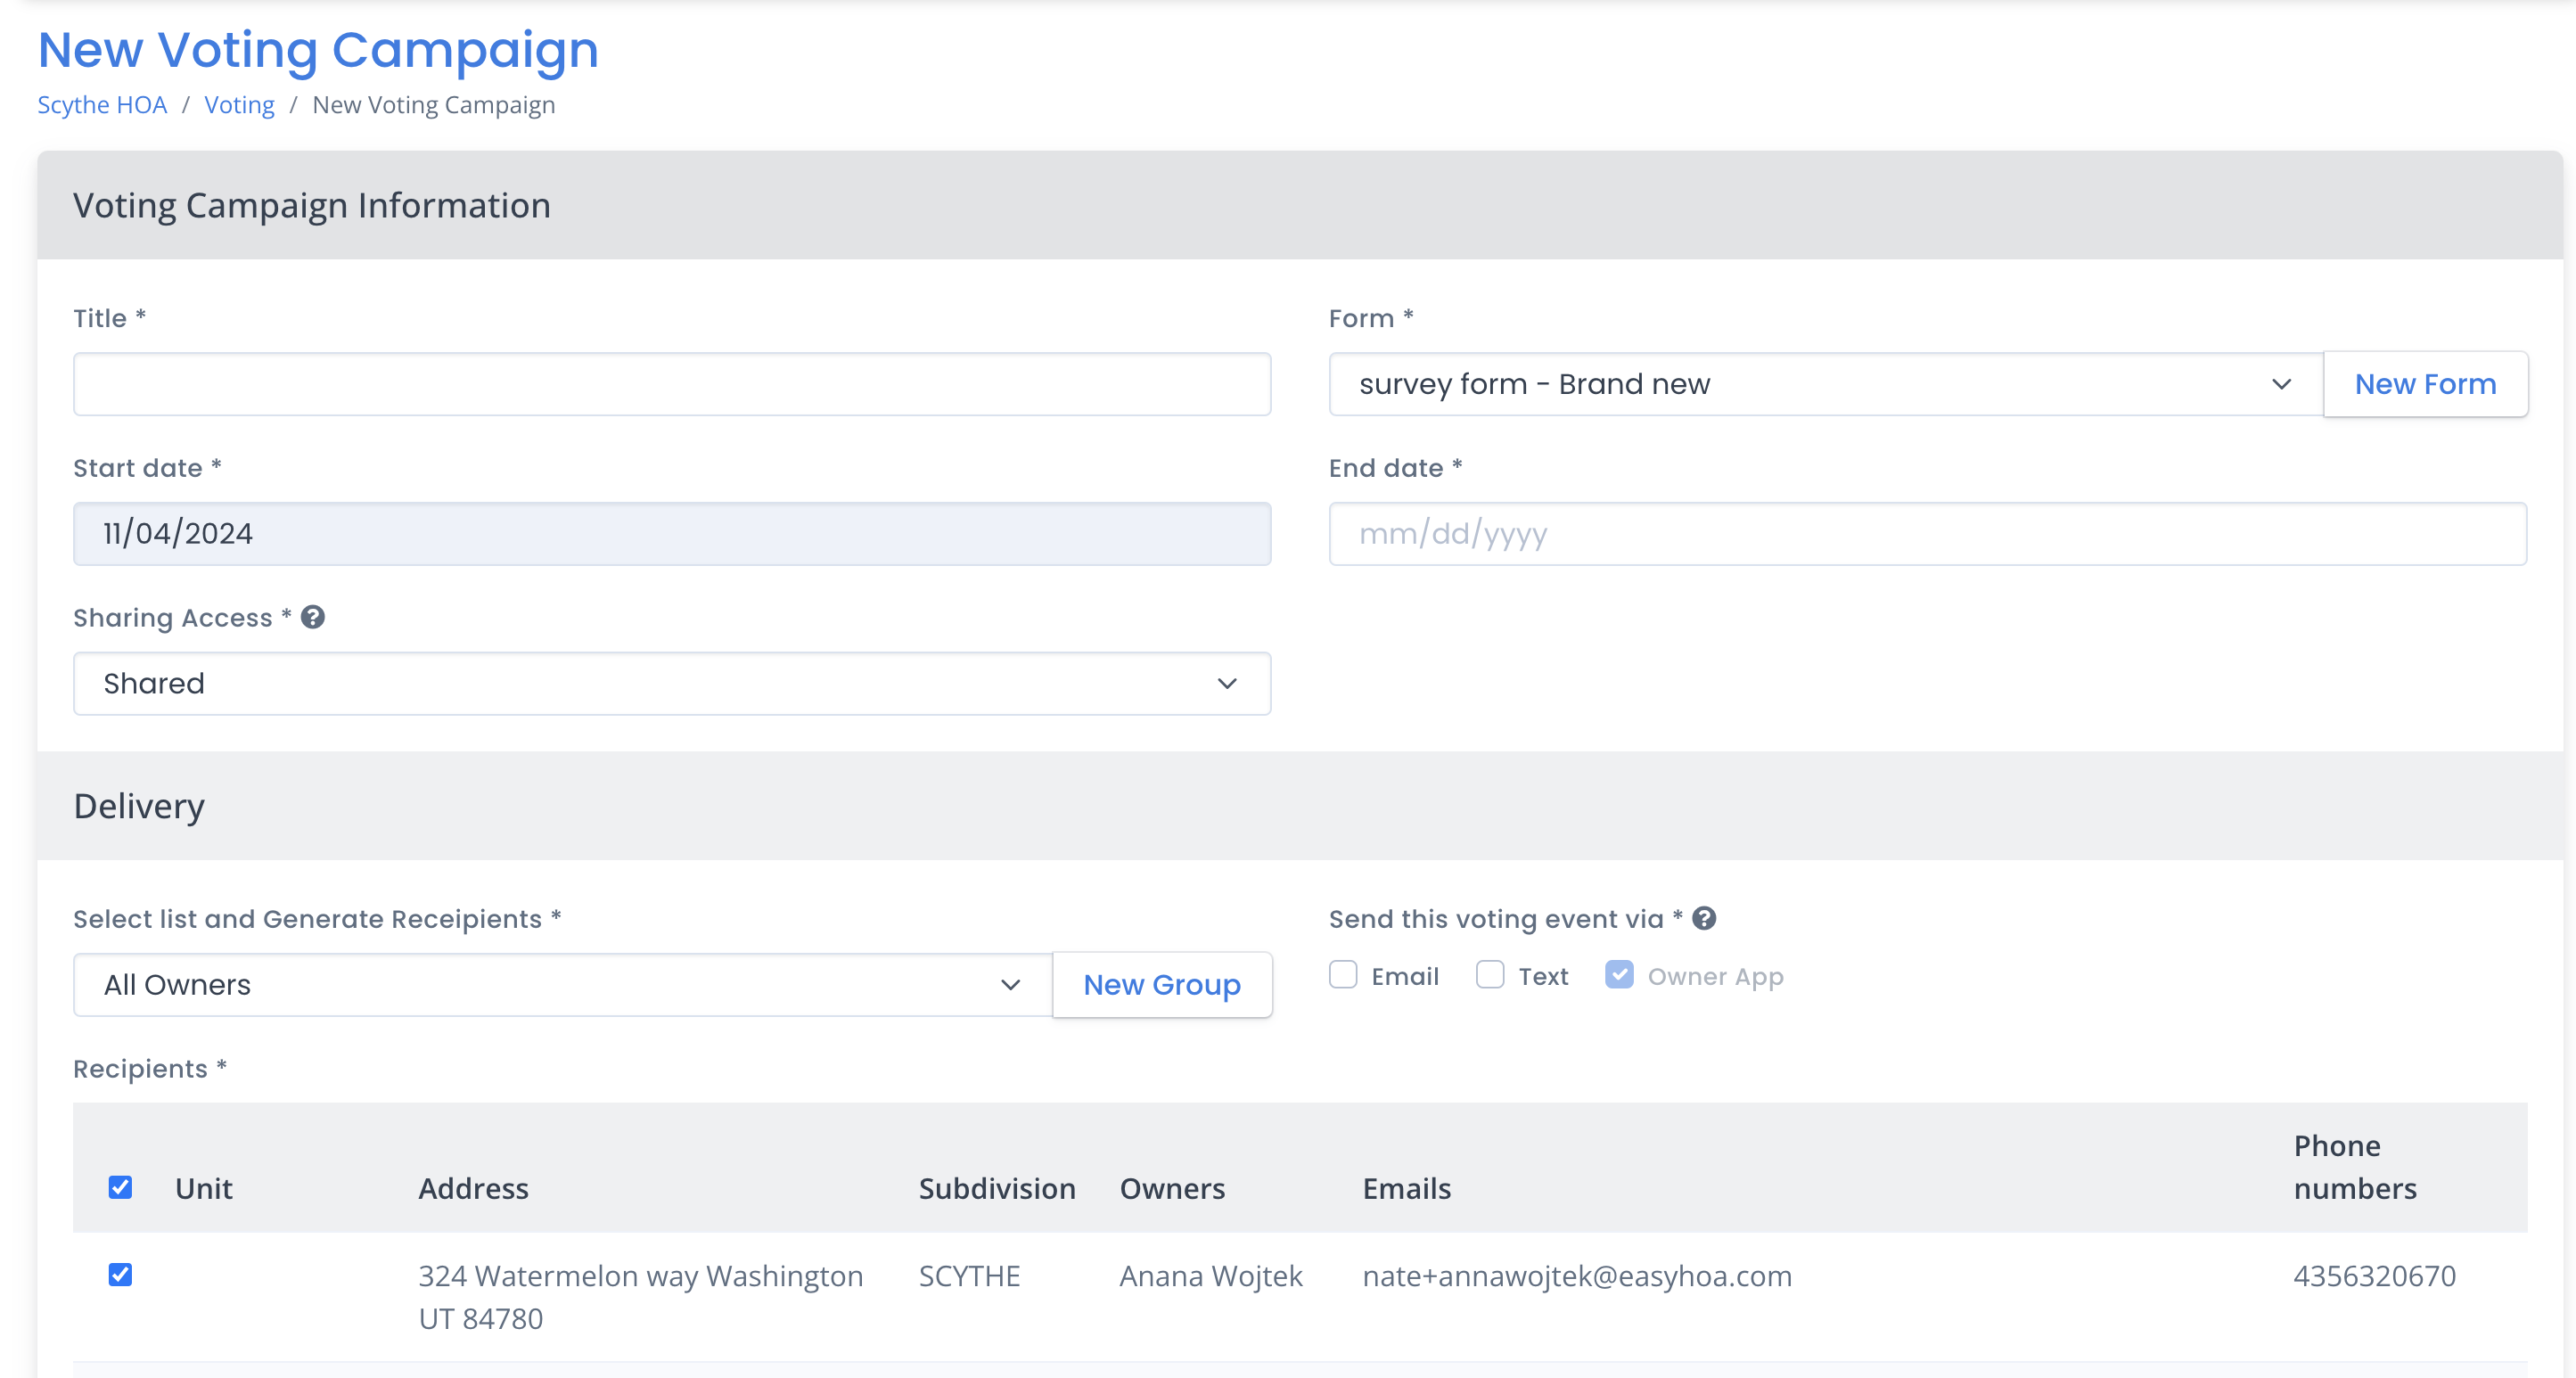Click the Address column header
Viewport: 2576px width, 1378px height.
473,1188
